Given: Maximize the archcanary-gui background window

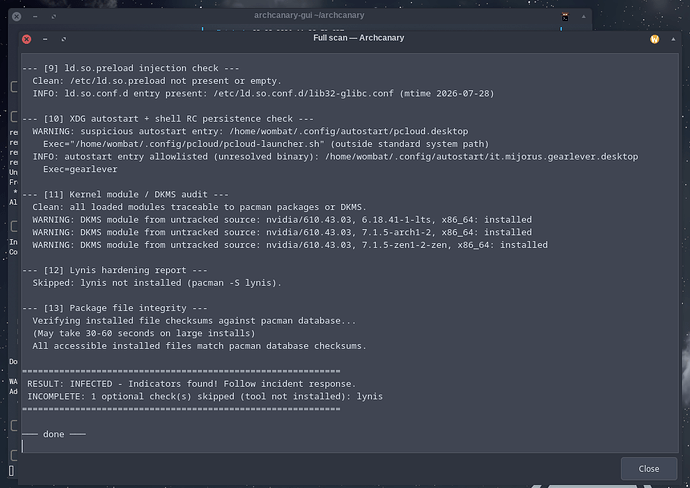Looking at the screenshot, I should [54, 16].
